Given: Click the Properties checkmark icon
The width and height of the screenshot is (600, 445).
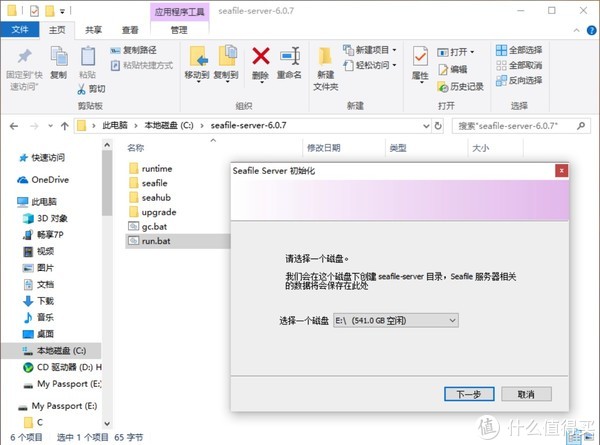Looking at the screenshot, I should (420, 57).
